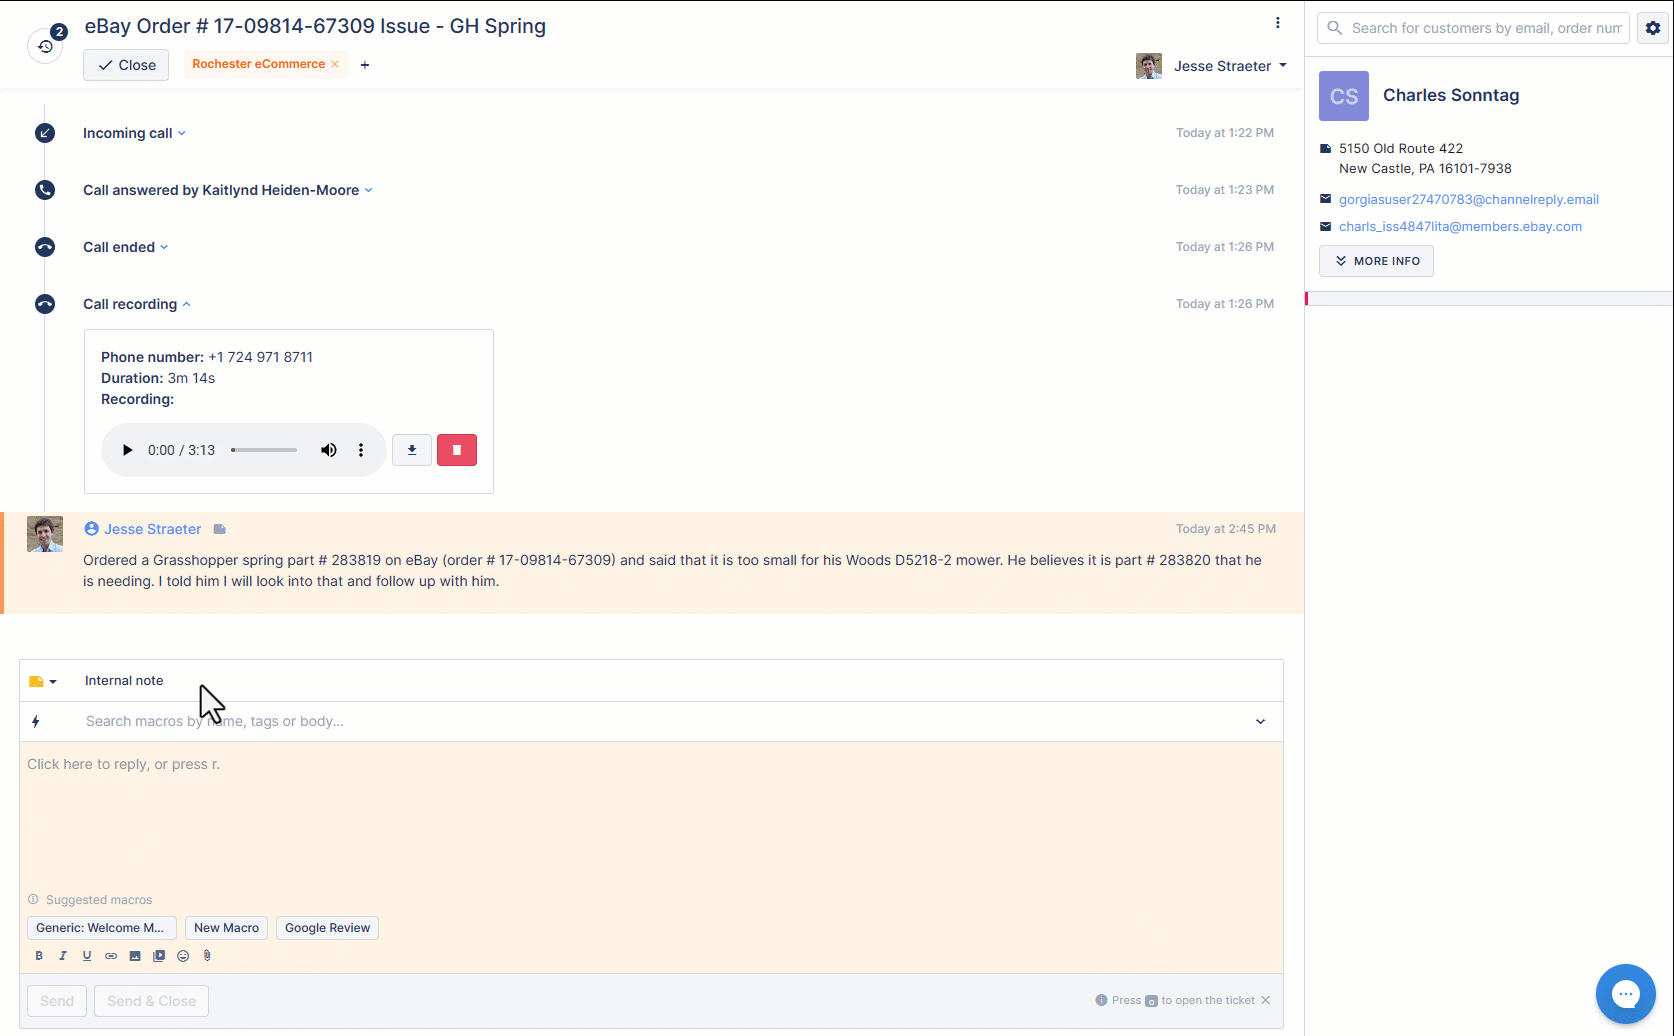Open the Jesse Straeter assignee dropdown
Viewport: 1674px width, 1036px height.
click(x=1212, y=66)
